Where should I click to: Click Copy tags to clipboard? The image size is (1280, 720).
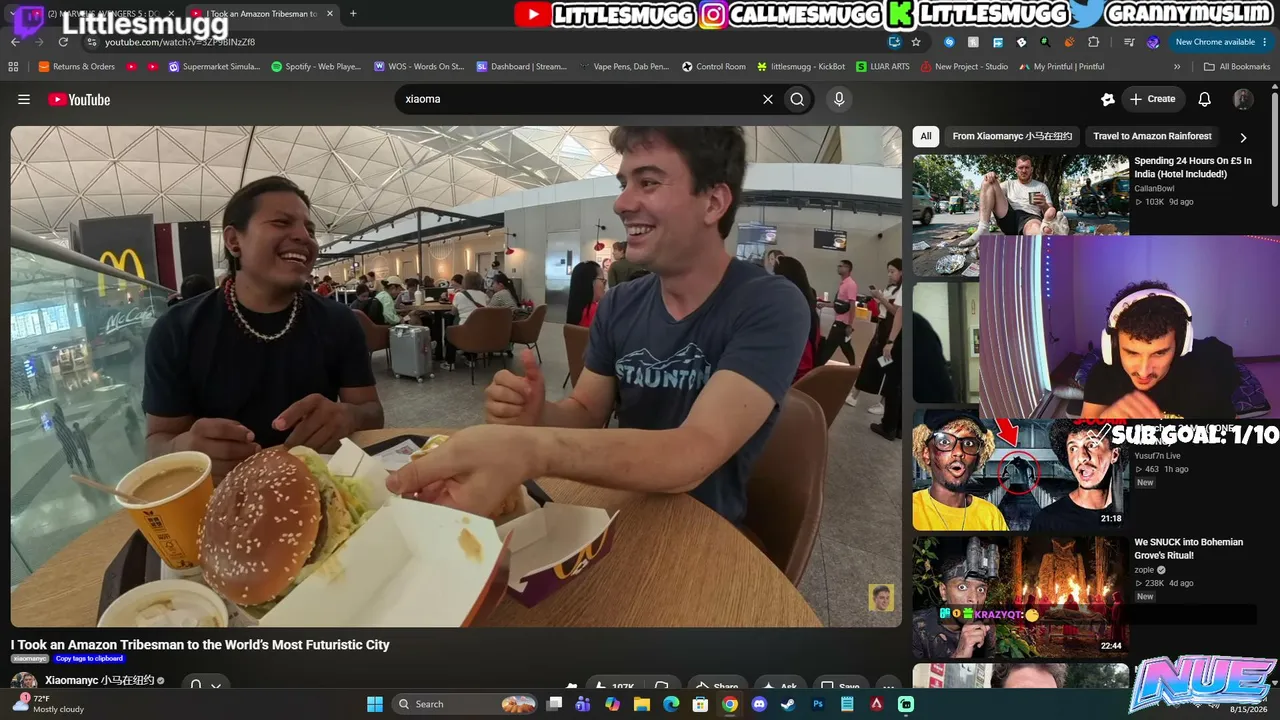[89, 659]
